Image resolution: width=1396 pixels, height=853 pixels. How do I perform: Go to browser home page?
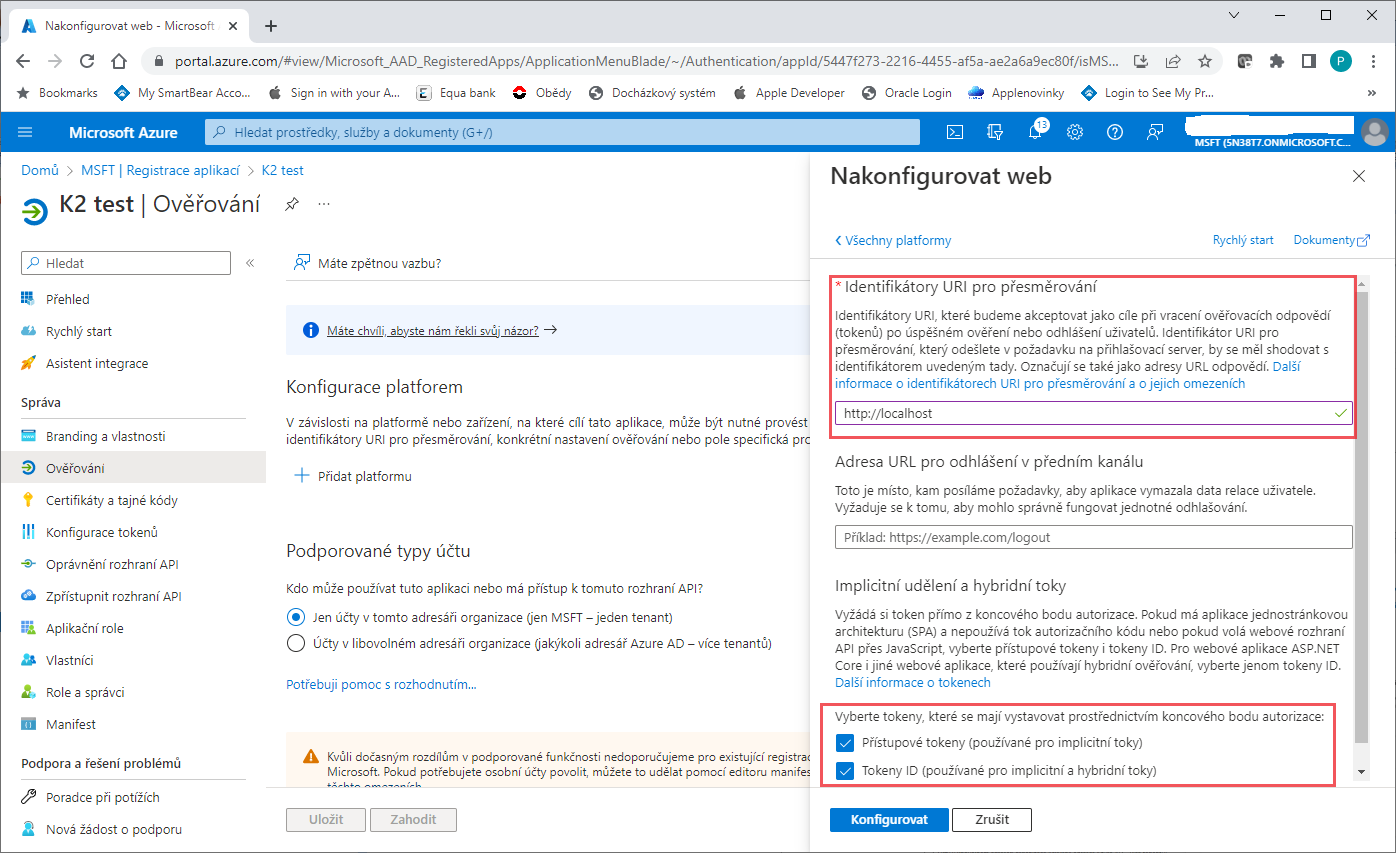pyautogui.click(x=119, y=61)
